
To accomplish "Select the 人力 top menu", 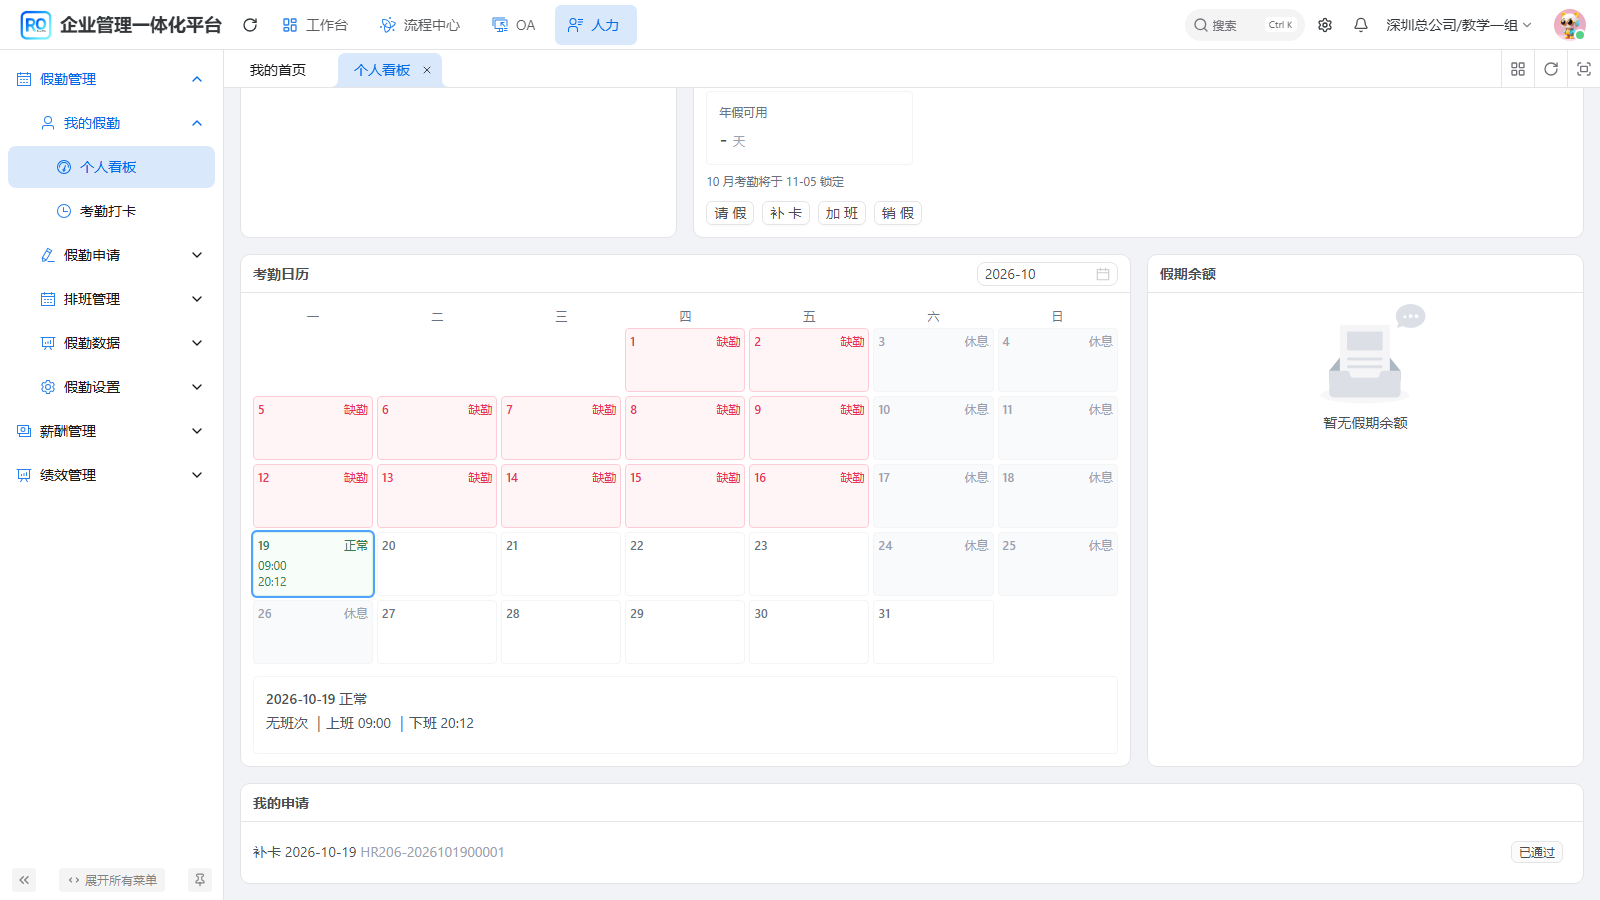I will [595, 25].
